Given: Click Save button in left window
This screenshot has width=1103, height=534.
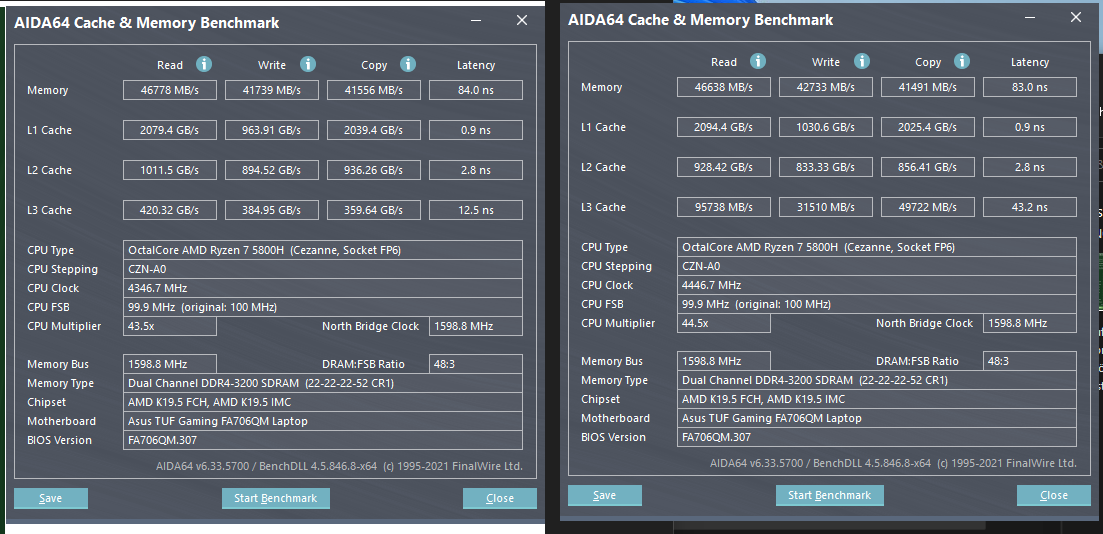Looking at the screenshot, I should [x=51, y=498].
